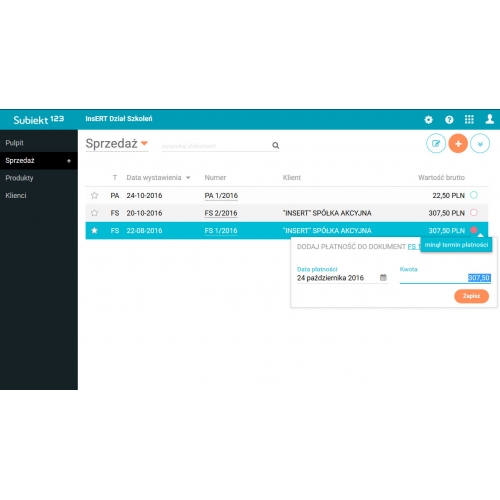The image size is (500, 500).
Task: Click the edit document circle icon
Action: pyautogui.click(x=436, y=144)
